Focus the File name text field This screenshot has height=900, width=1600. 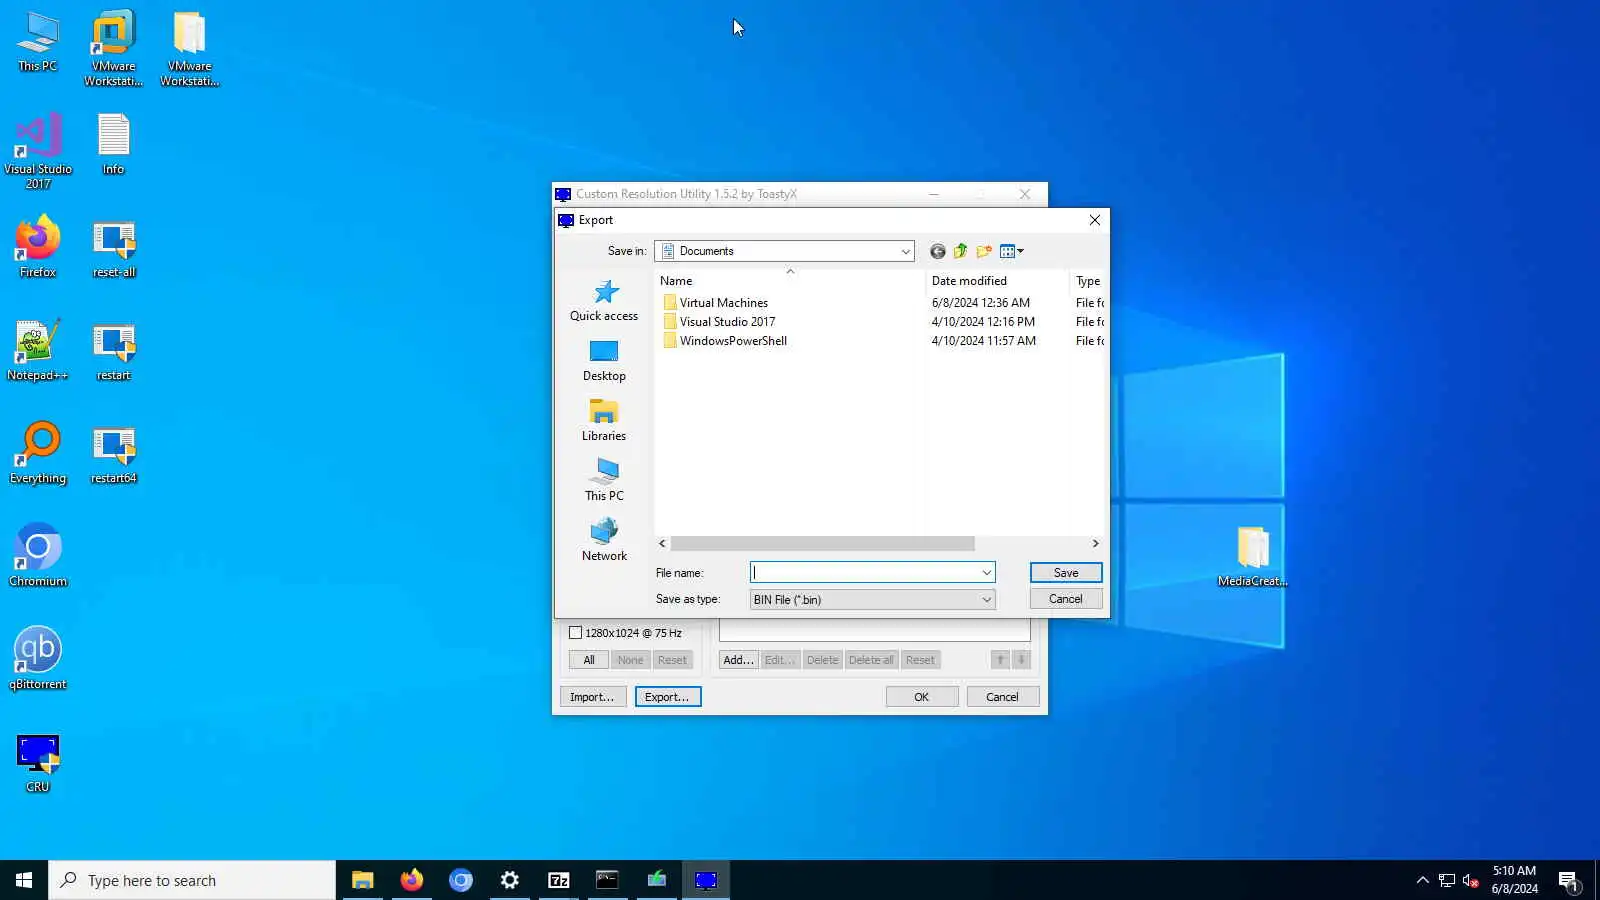(x=865, y=573)
